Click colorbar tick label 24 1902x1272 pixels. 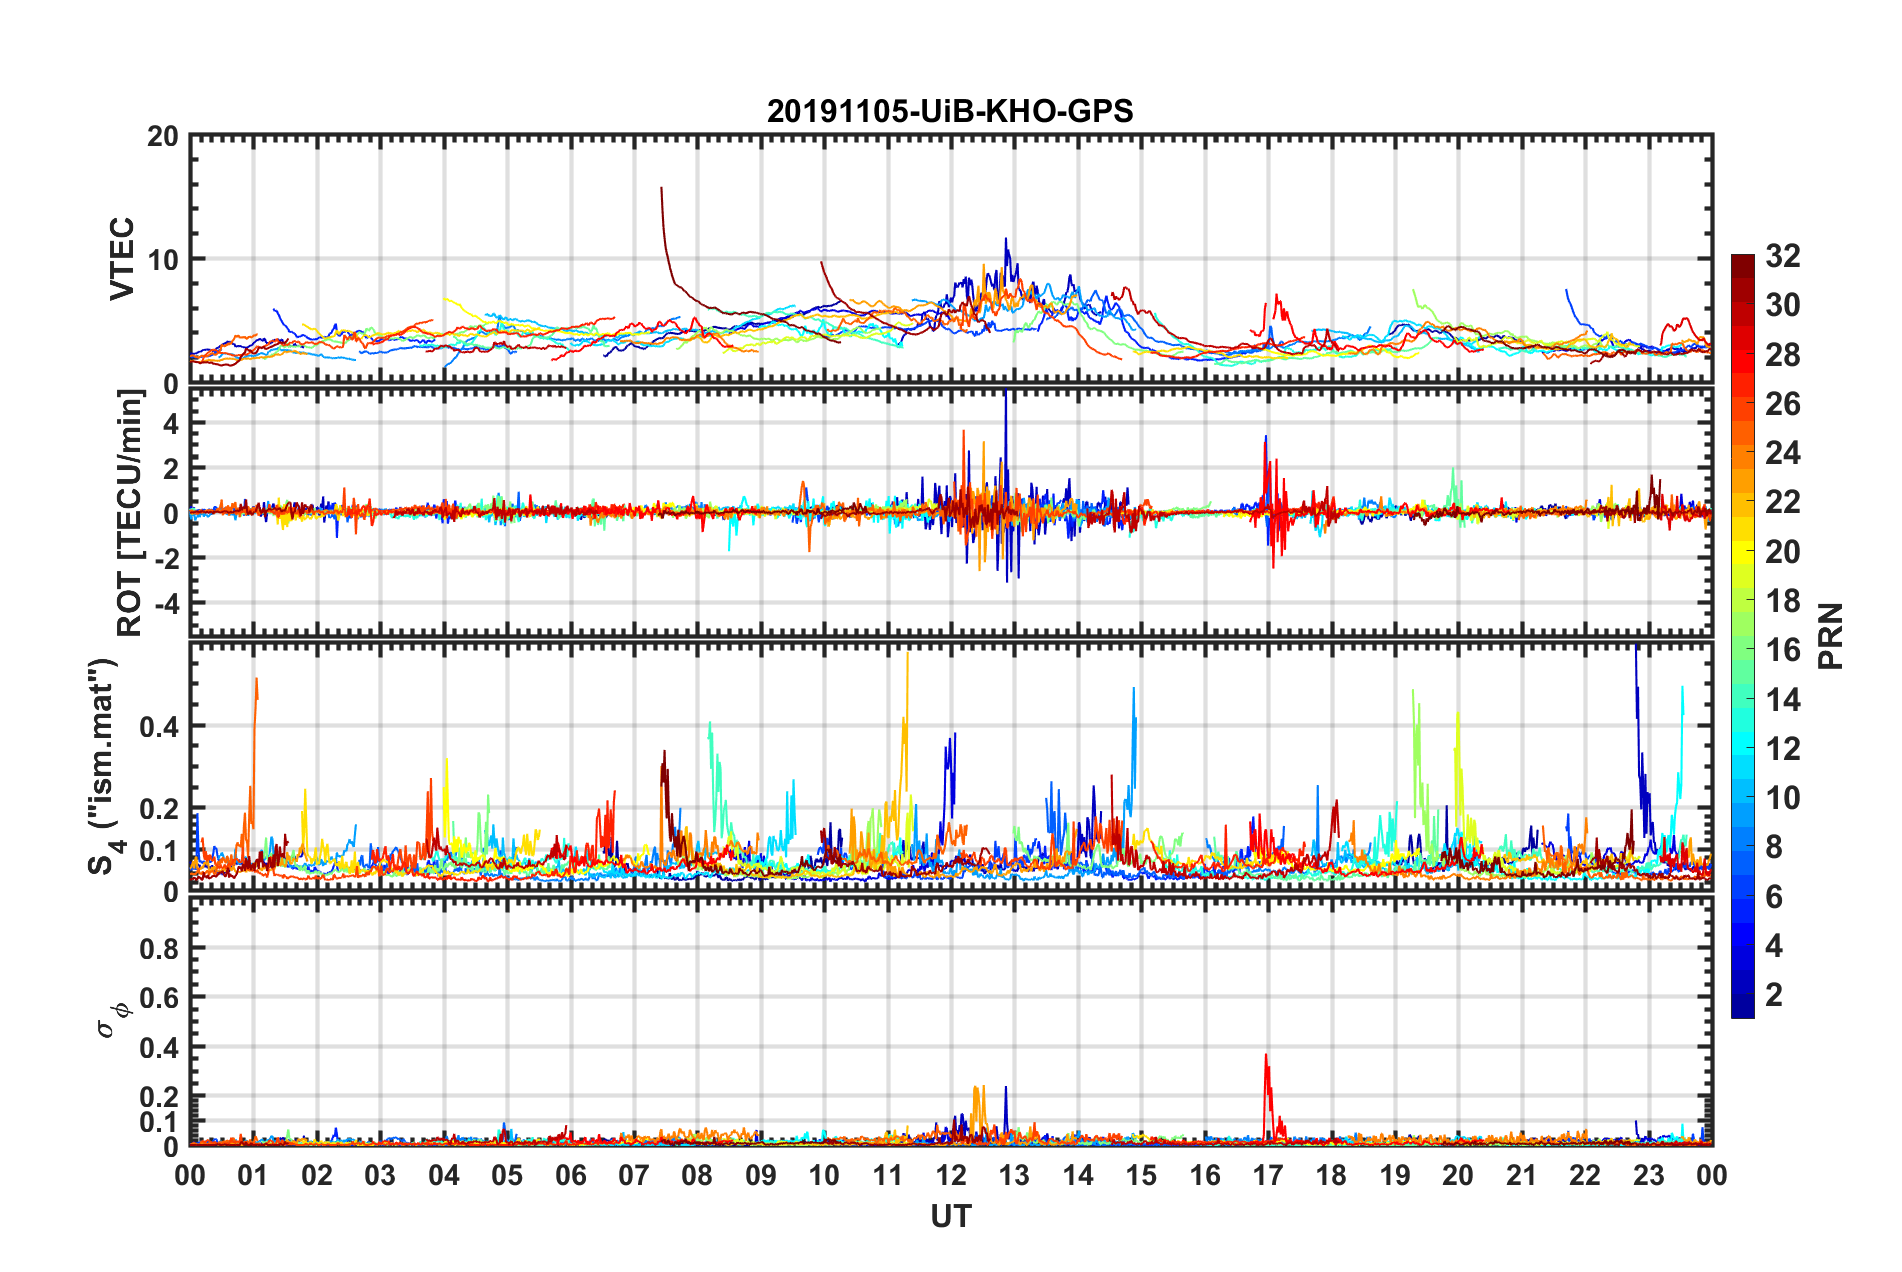pyautogui.click(x=1783, y=453)
